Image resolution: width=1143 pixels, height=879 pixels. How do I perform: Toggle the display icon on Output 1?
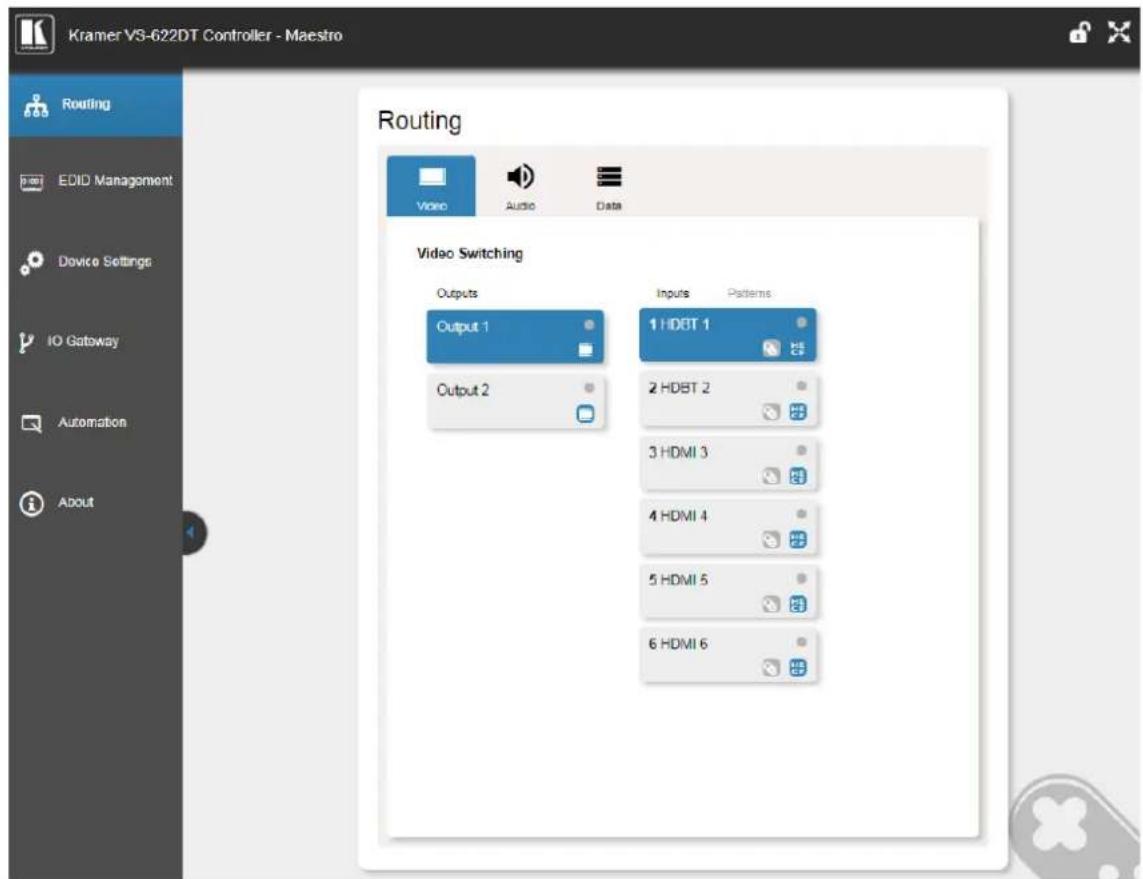(585, 350)
